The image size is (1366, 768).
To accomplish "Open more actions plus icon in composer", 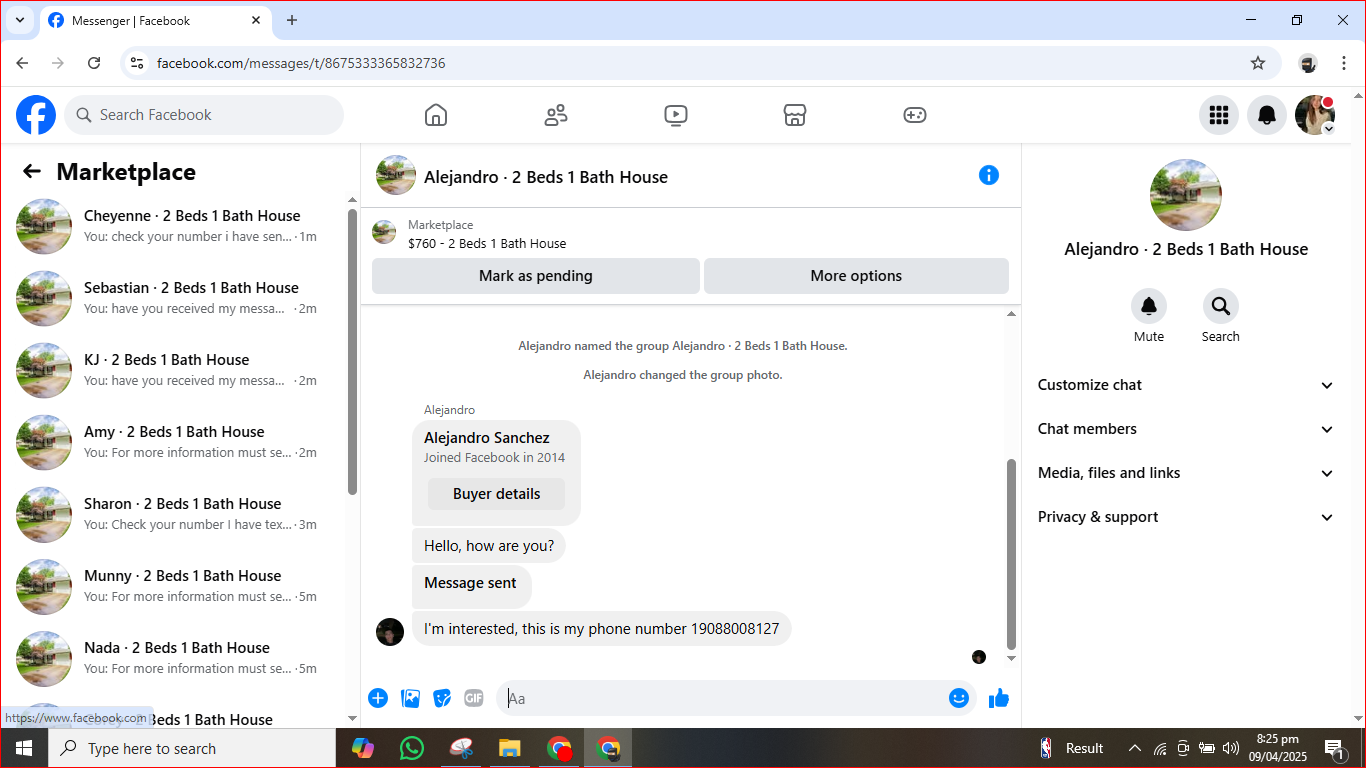I will 378,698.
